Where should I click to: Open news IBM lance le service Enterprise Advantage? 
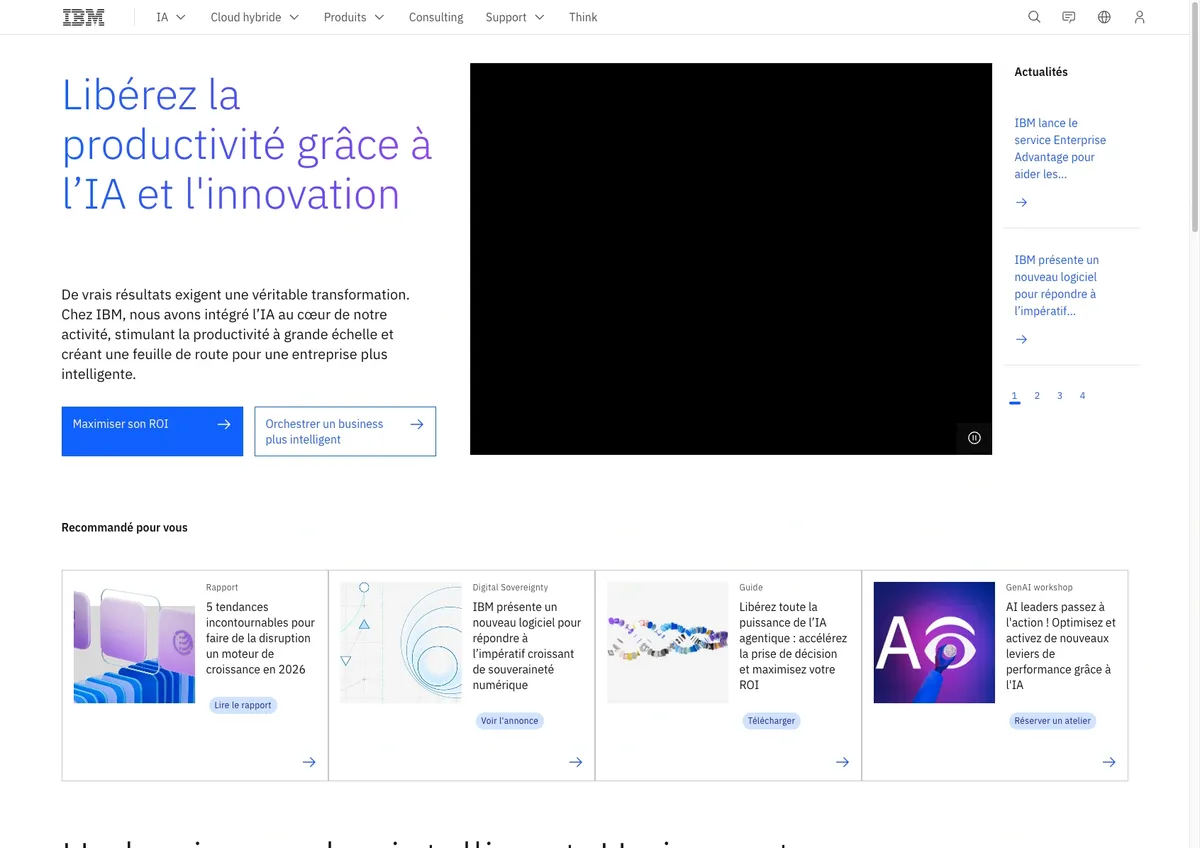click(x=1060, y=148)
